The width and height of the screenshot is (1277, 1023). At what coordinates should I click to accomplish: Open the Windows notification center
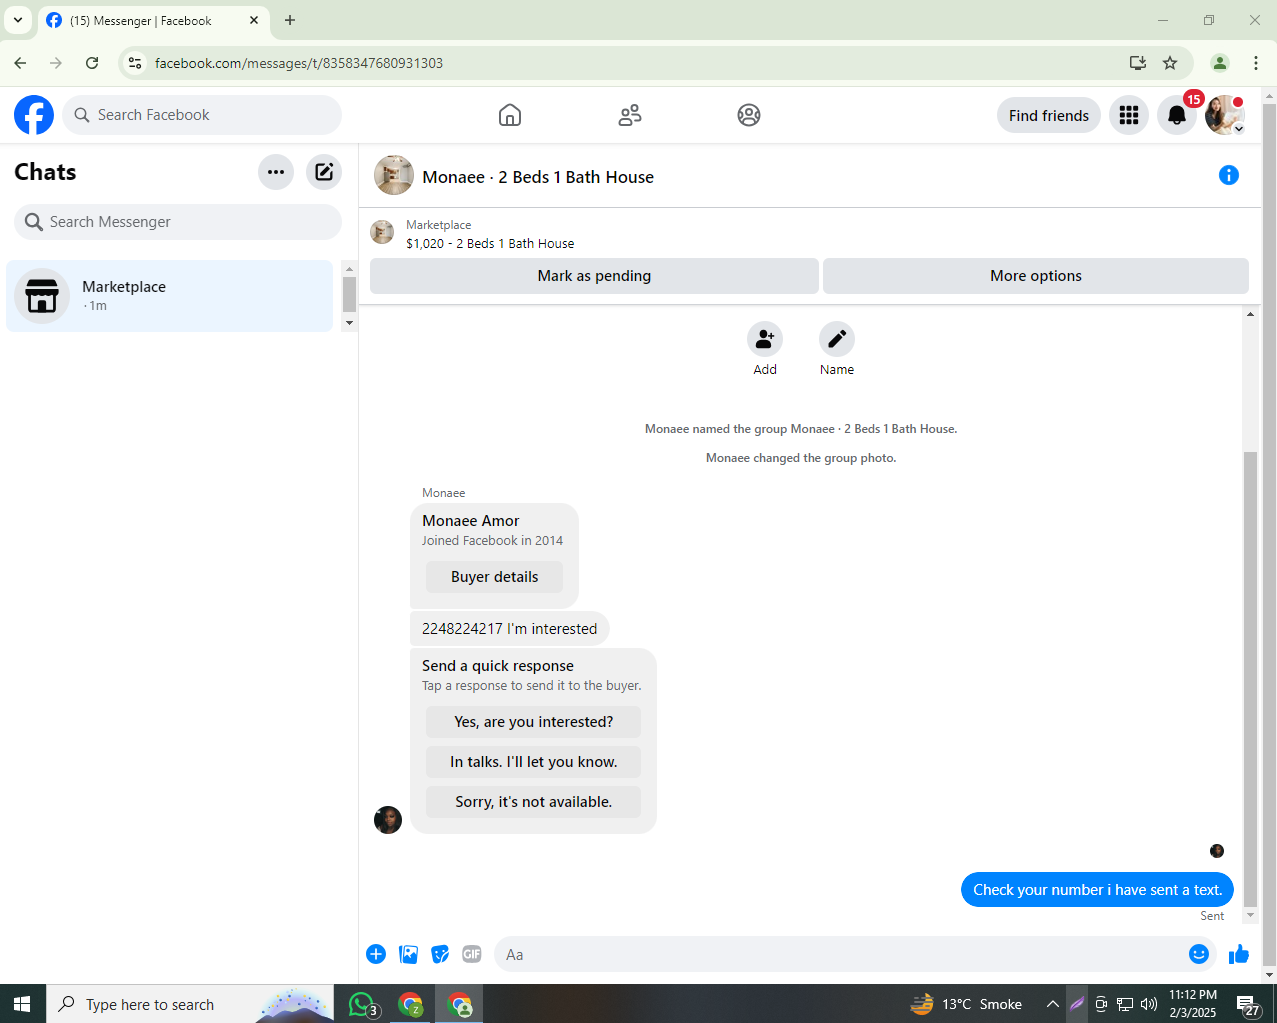click(x=1248, y=1004)
